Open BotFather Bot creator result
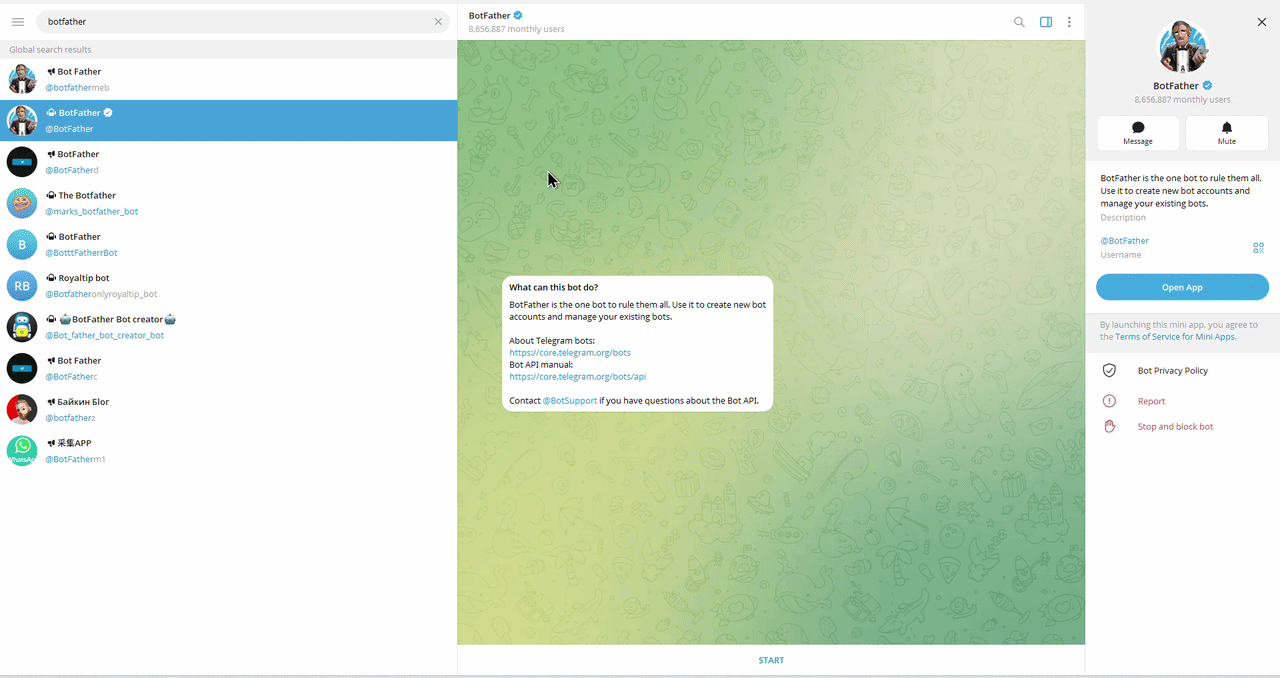1280x678 pixels. (x=228, y=327)
